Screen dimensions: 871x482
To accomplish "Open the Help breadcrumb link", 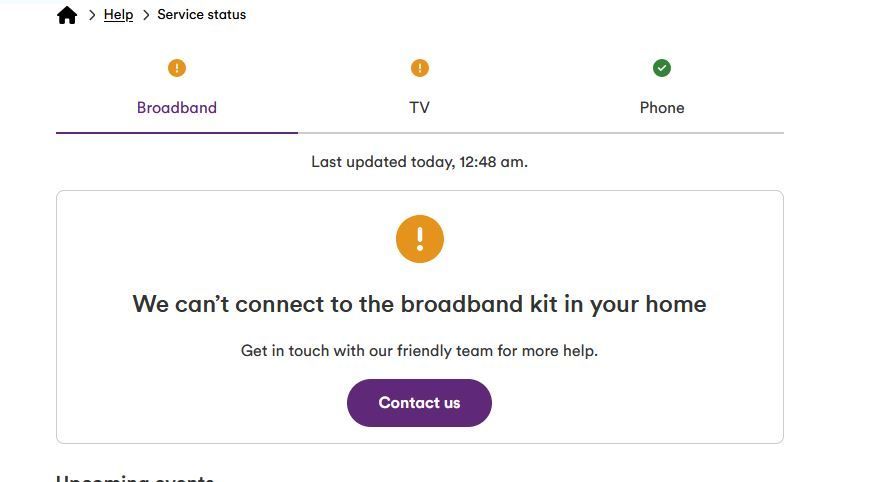I will point(118,15).
